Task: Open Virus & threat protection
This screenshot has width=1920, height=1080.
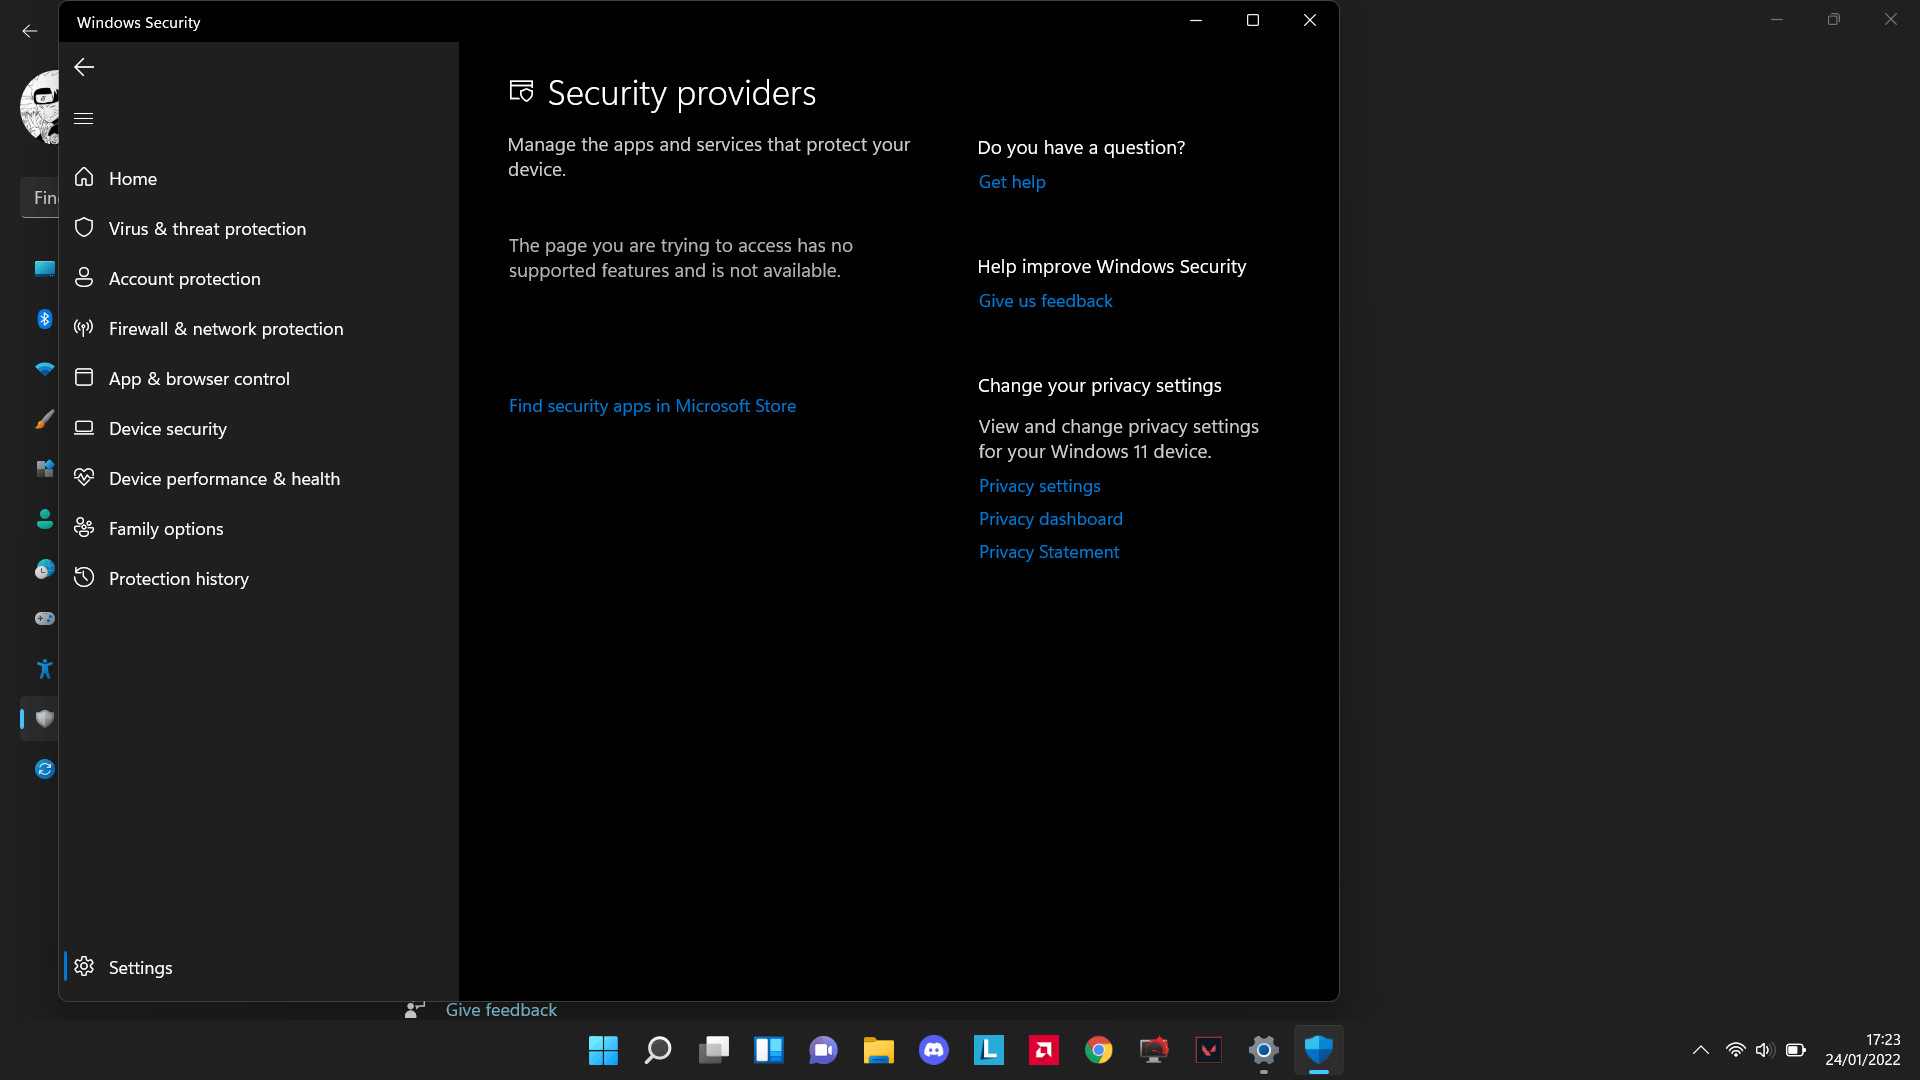Action: point(207,228)
